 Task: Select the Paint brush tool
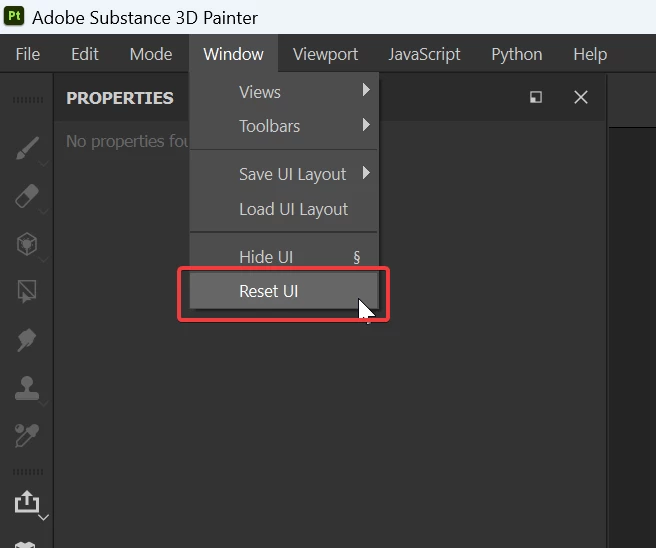click(27, 148)
